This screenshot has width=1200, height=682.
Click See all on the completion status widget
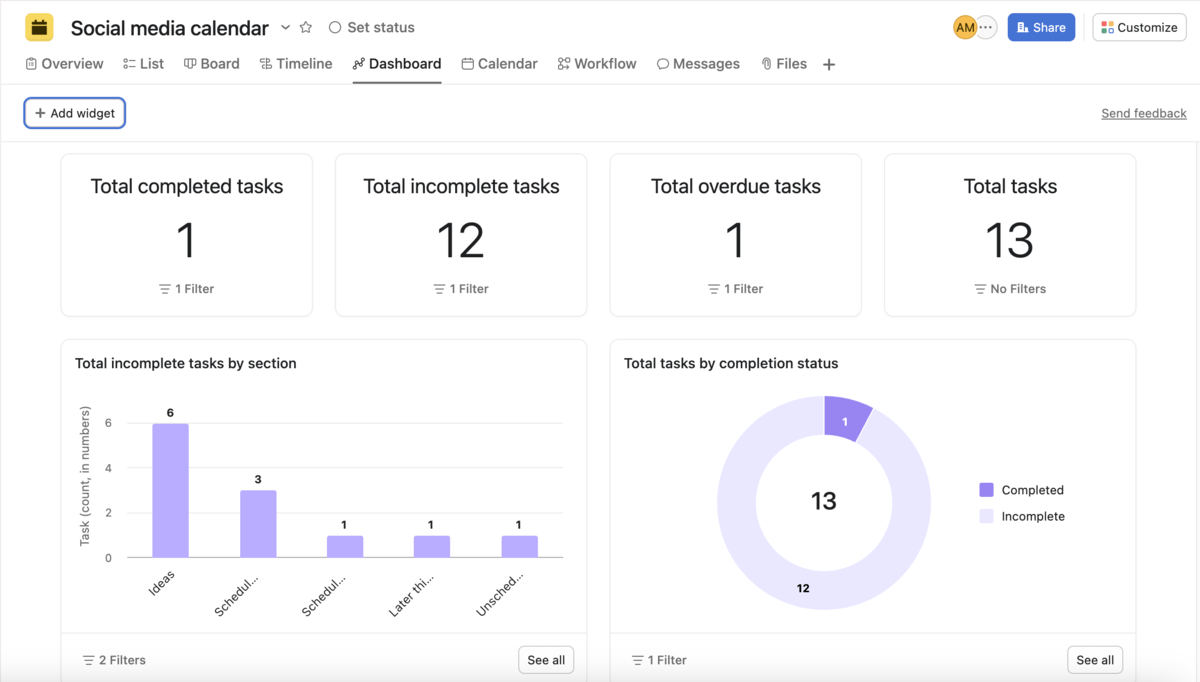point(1094,660)
